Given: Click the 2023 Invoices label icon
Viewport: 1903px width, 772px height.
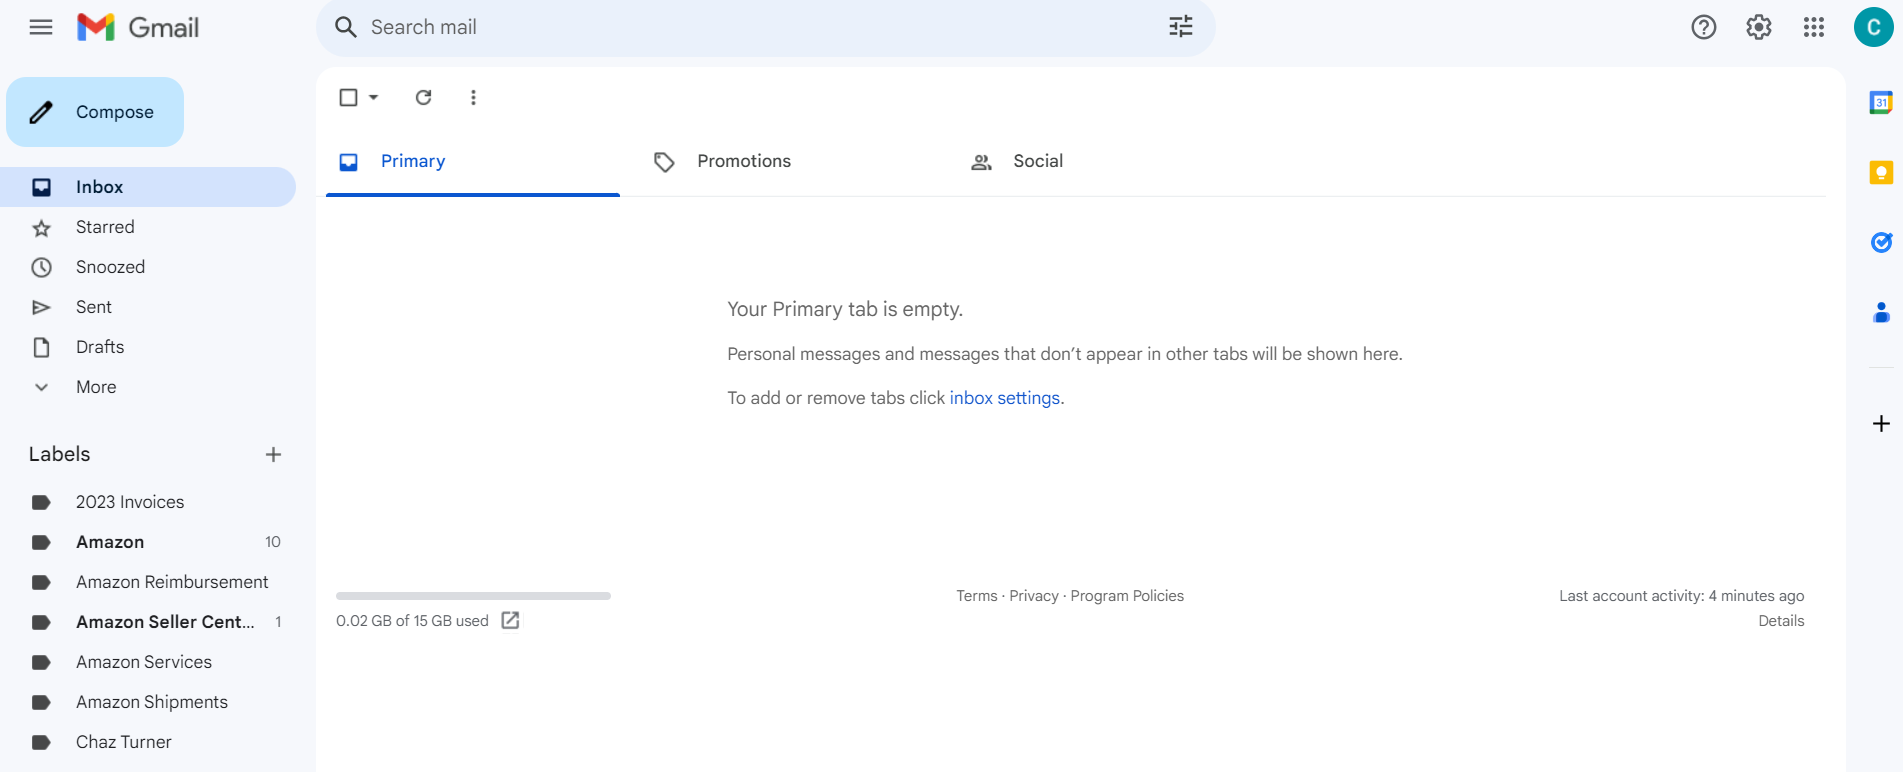Looking at the screenshot, I should [x=41, y=502].
